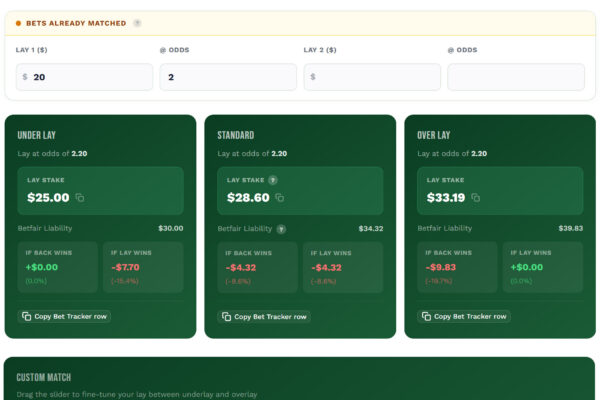This screenshot has width=600, height=400.
Task: Select the -$9.83 If Back Wins value
Action: point(441,267)
